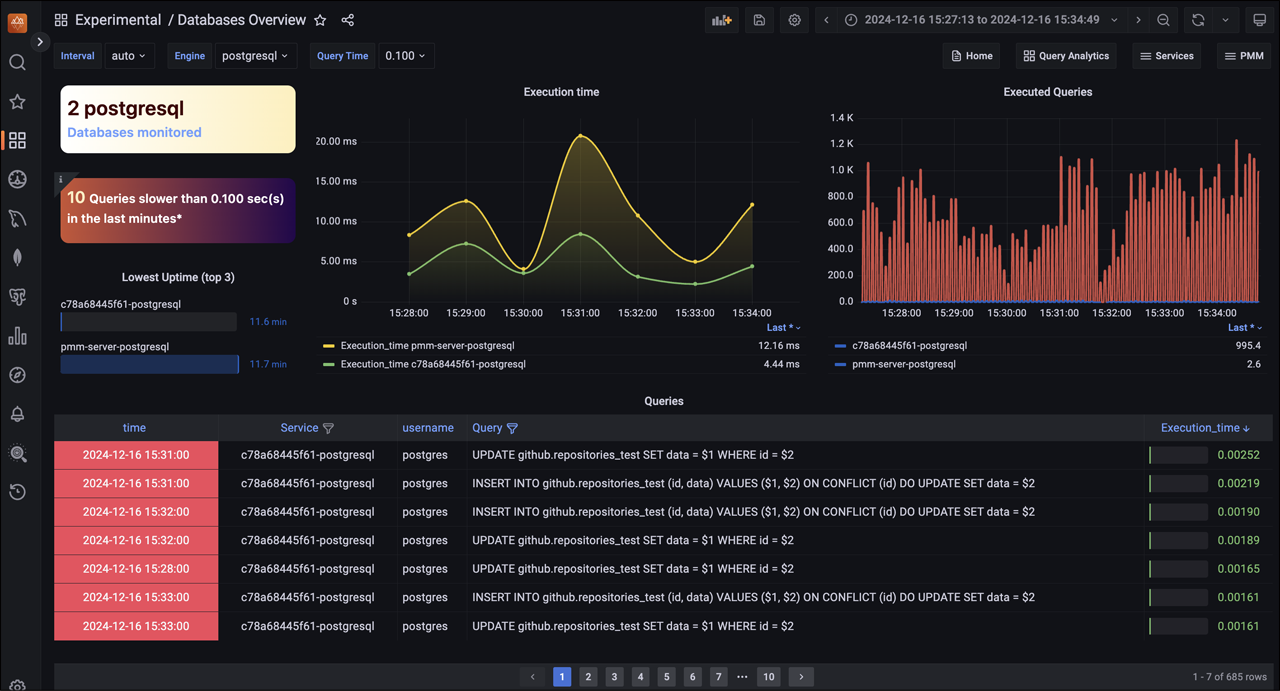Star the Databases Overview dashboard

(x=320, y=20)
